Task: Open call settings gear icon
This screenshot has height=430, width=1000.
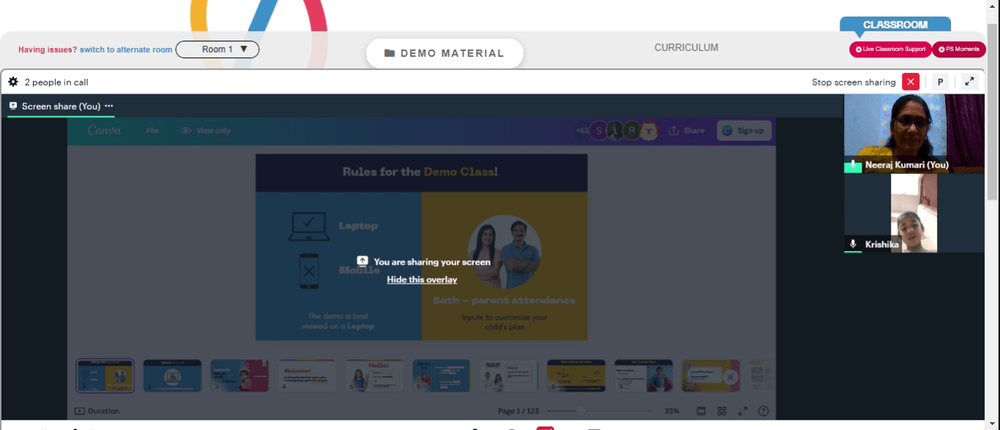Action: tap(13, 82)
